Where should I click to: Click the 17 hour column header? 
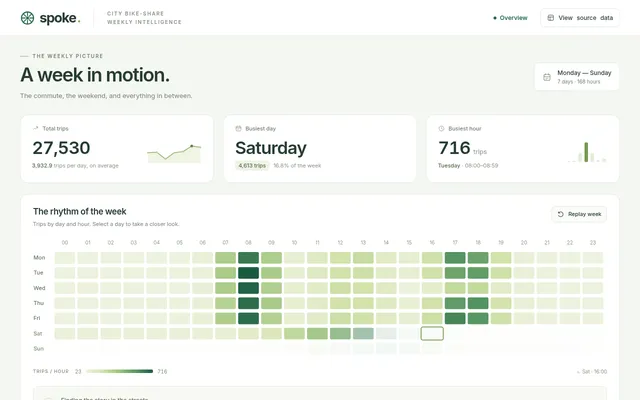455,242
